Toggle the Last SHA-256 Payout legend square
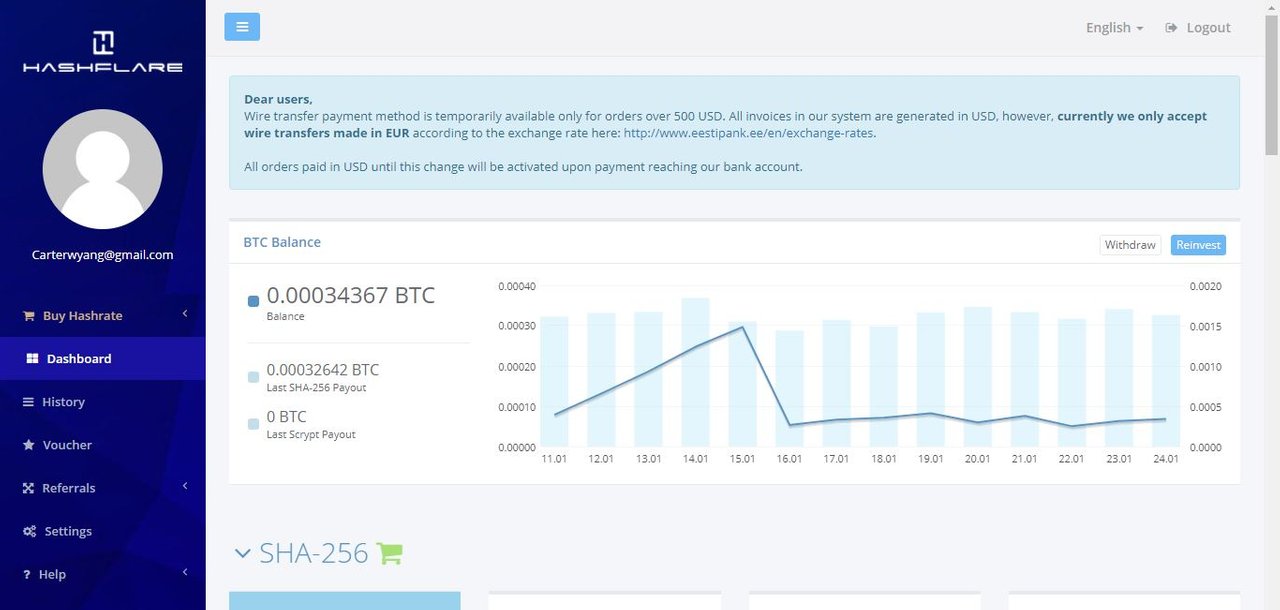 click(x=253, y=377)
